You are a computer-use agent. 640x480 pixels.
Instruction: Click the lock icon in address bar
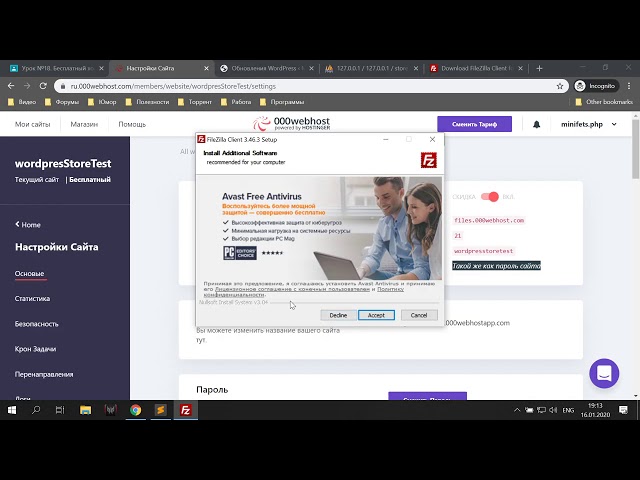pyautogui.click(x=62, y=86)
